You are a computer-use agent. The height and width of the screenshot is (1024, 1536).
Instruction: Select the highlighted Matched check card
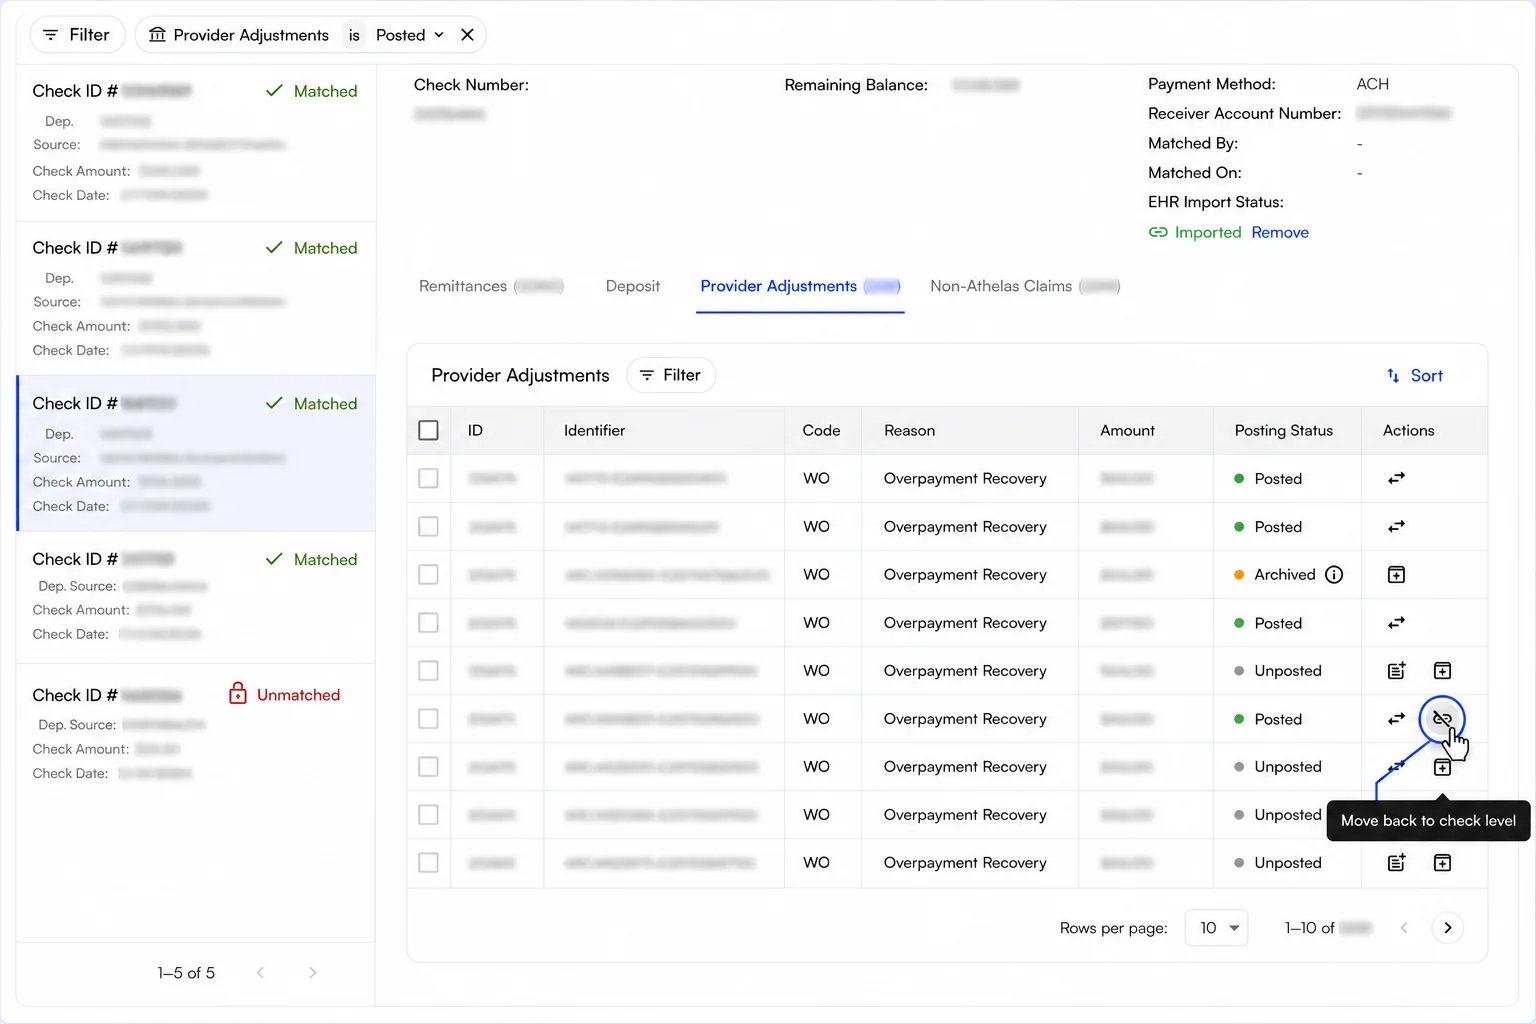tap(196, 453)
